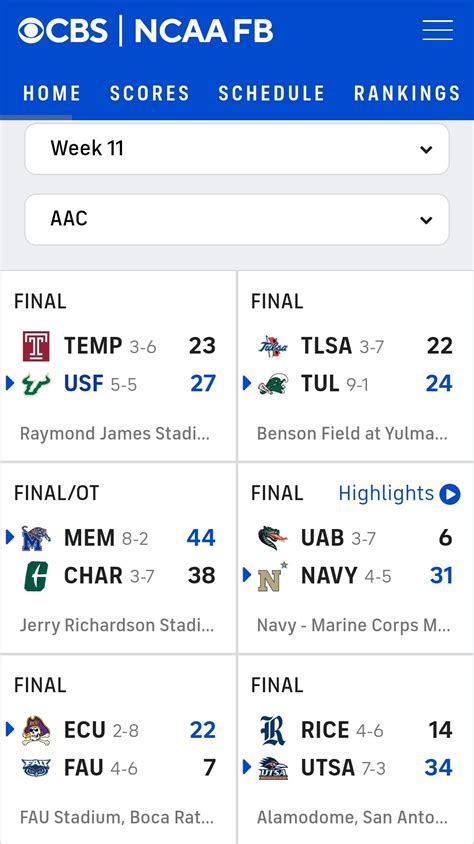Expand the AAC conference dropdown
The width and height of the screenshot is (474, 844).
click(237, 219)
